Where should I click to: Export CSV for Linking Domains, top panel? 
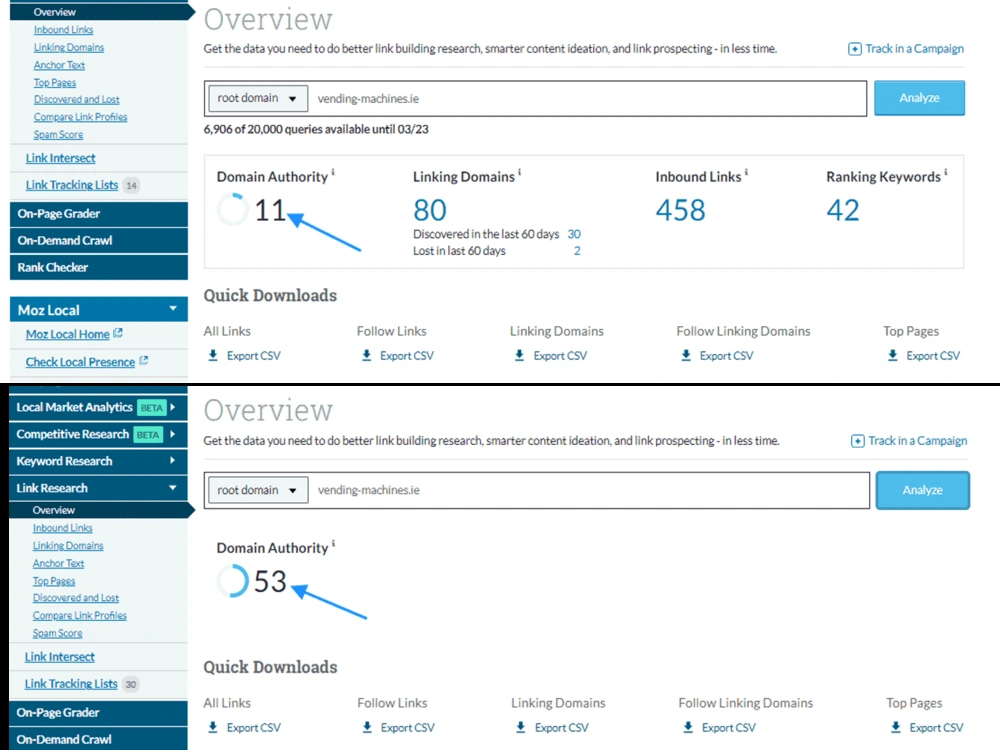(560, 356)
